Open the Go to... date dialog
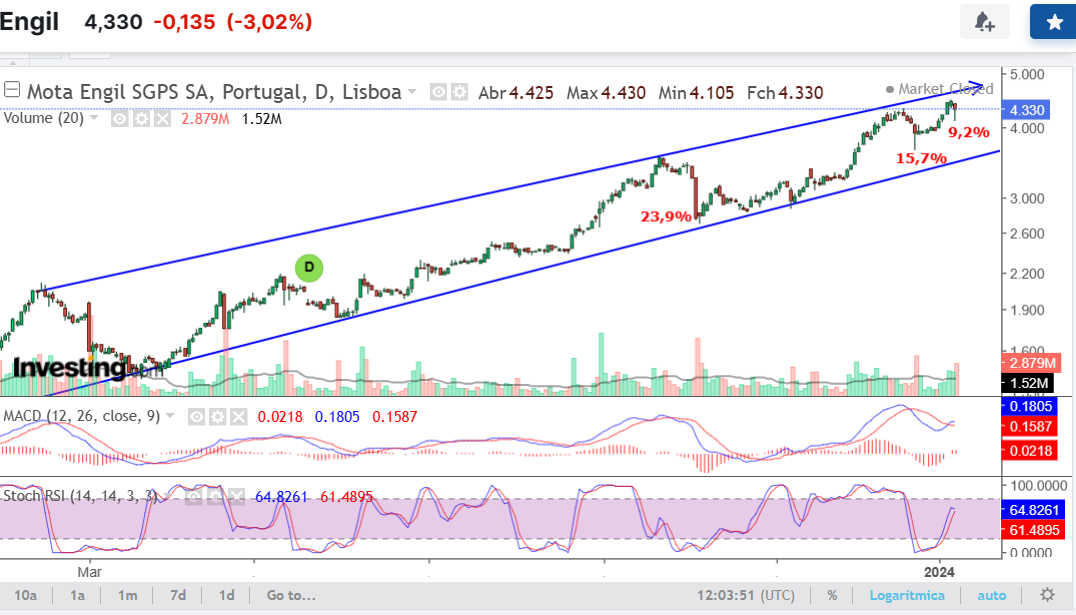The width and height of the screenshot is (1076, 615). (291, 595)
